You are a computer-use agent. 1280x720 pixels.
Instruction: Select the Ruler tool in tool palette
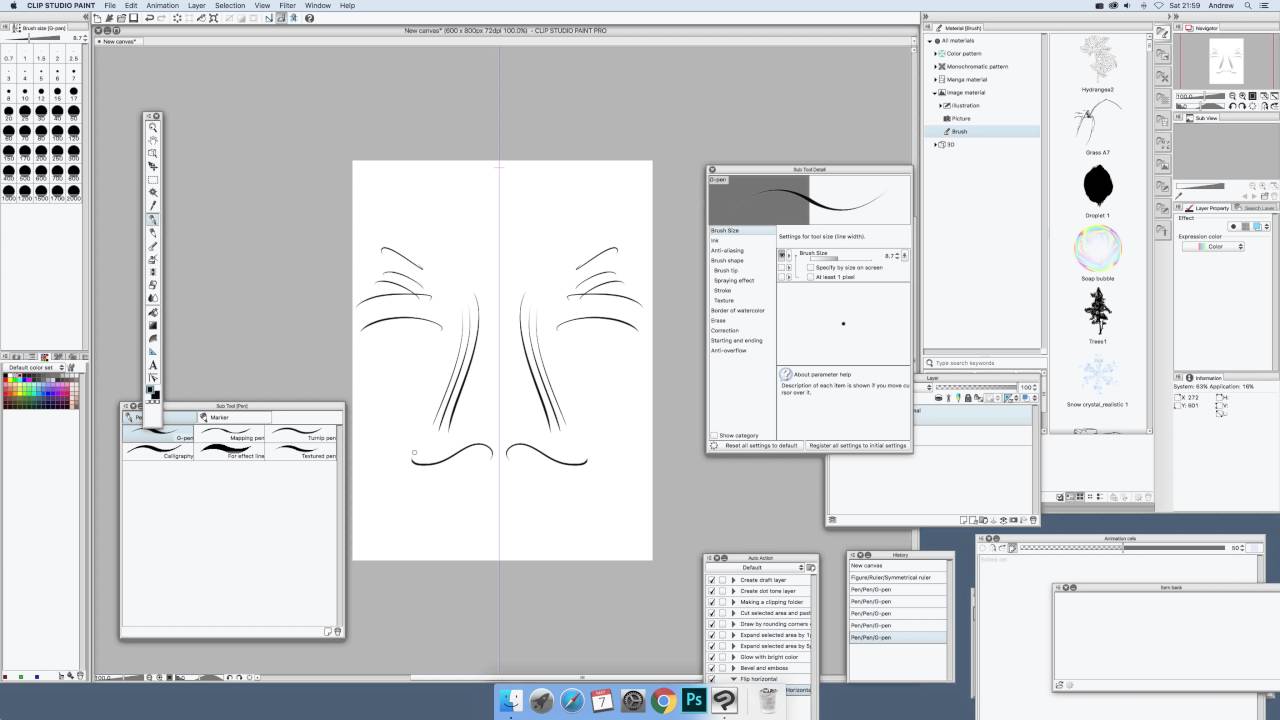point(153,351)
